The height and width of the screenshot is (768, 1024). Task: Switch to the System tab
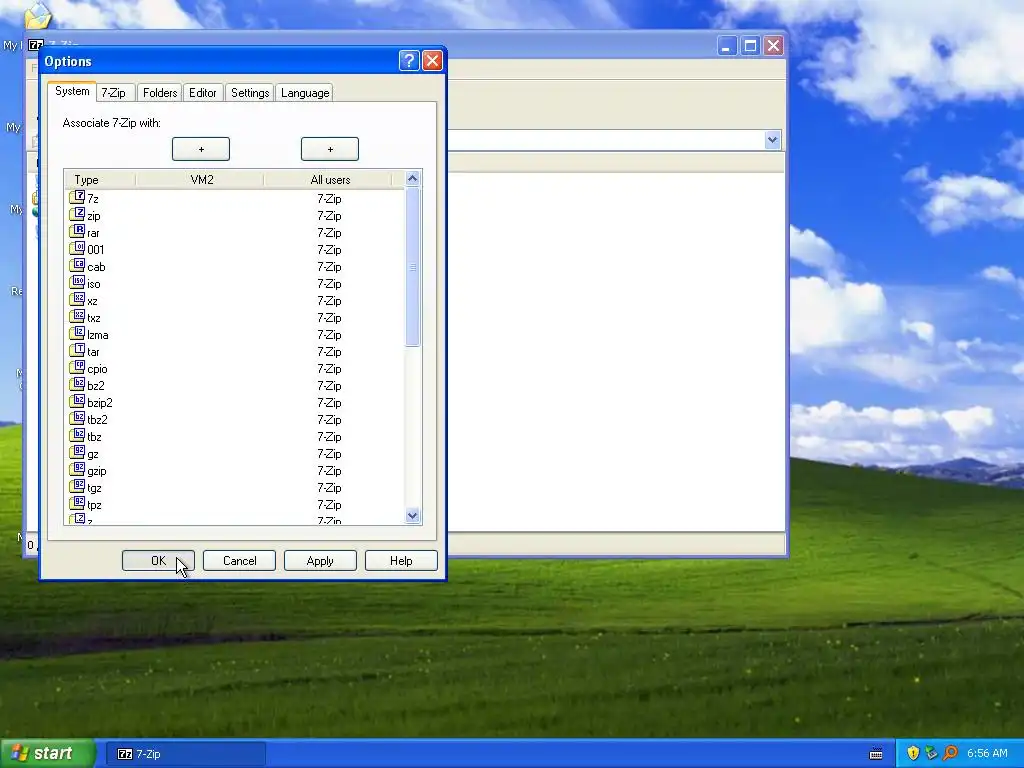pos(72,91)
